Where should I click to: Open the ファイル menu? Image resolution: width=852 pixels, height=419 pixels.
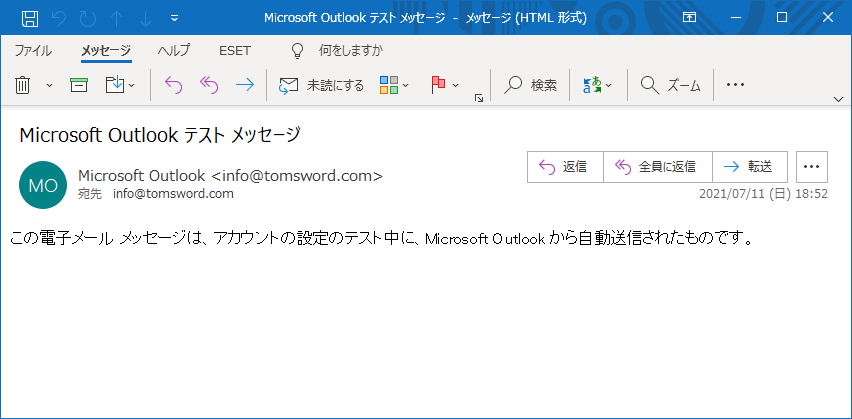[33, 51]
